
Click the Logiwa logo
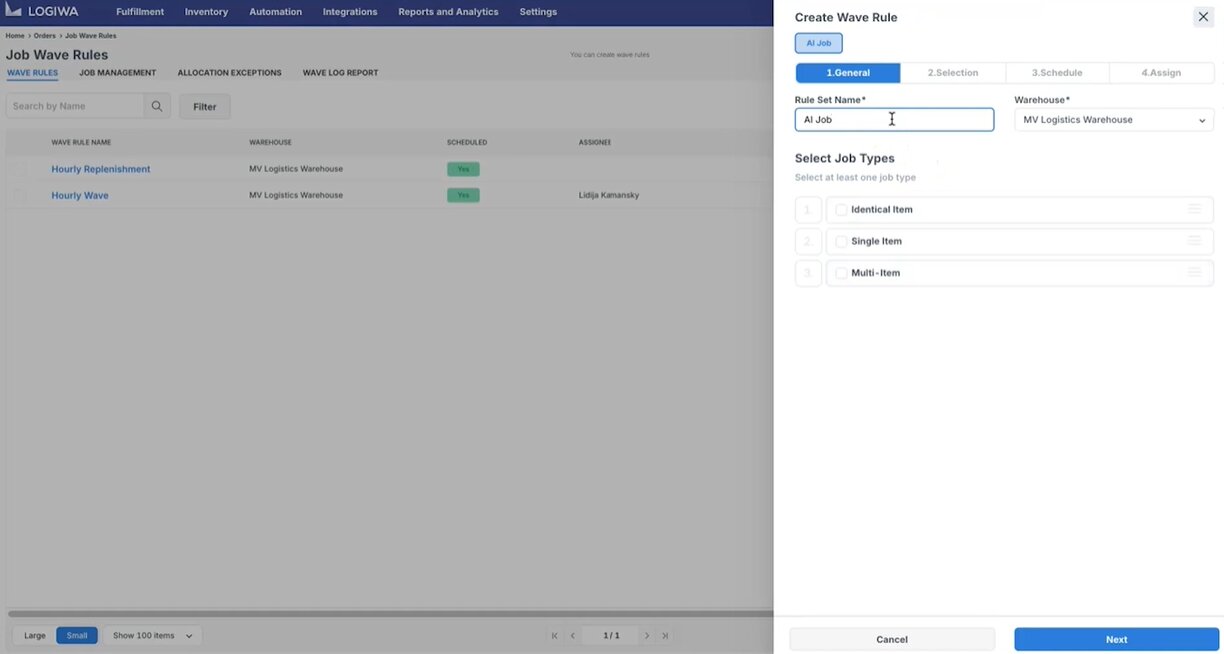click(x=42, y=12)
